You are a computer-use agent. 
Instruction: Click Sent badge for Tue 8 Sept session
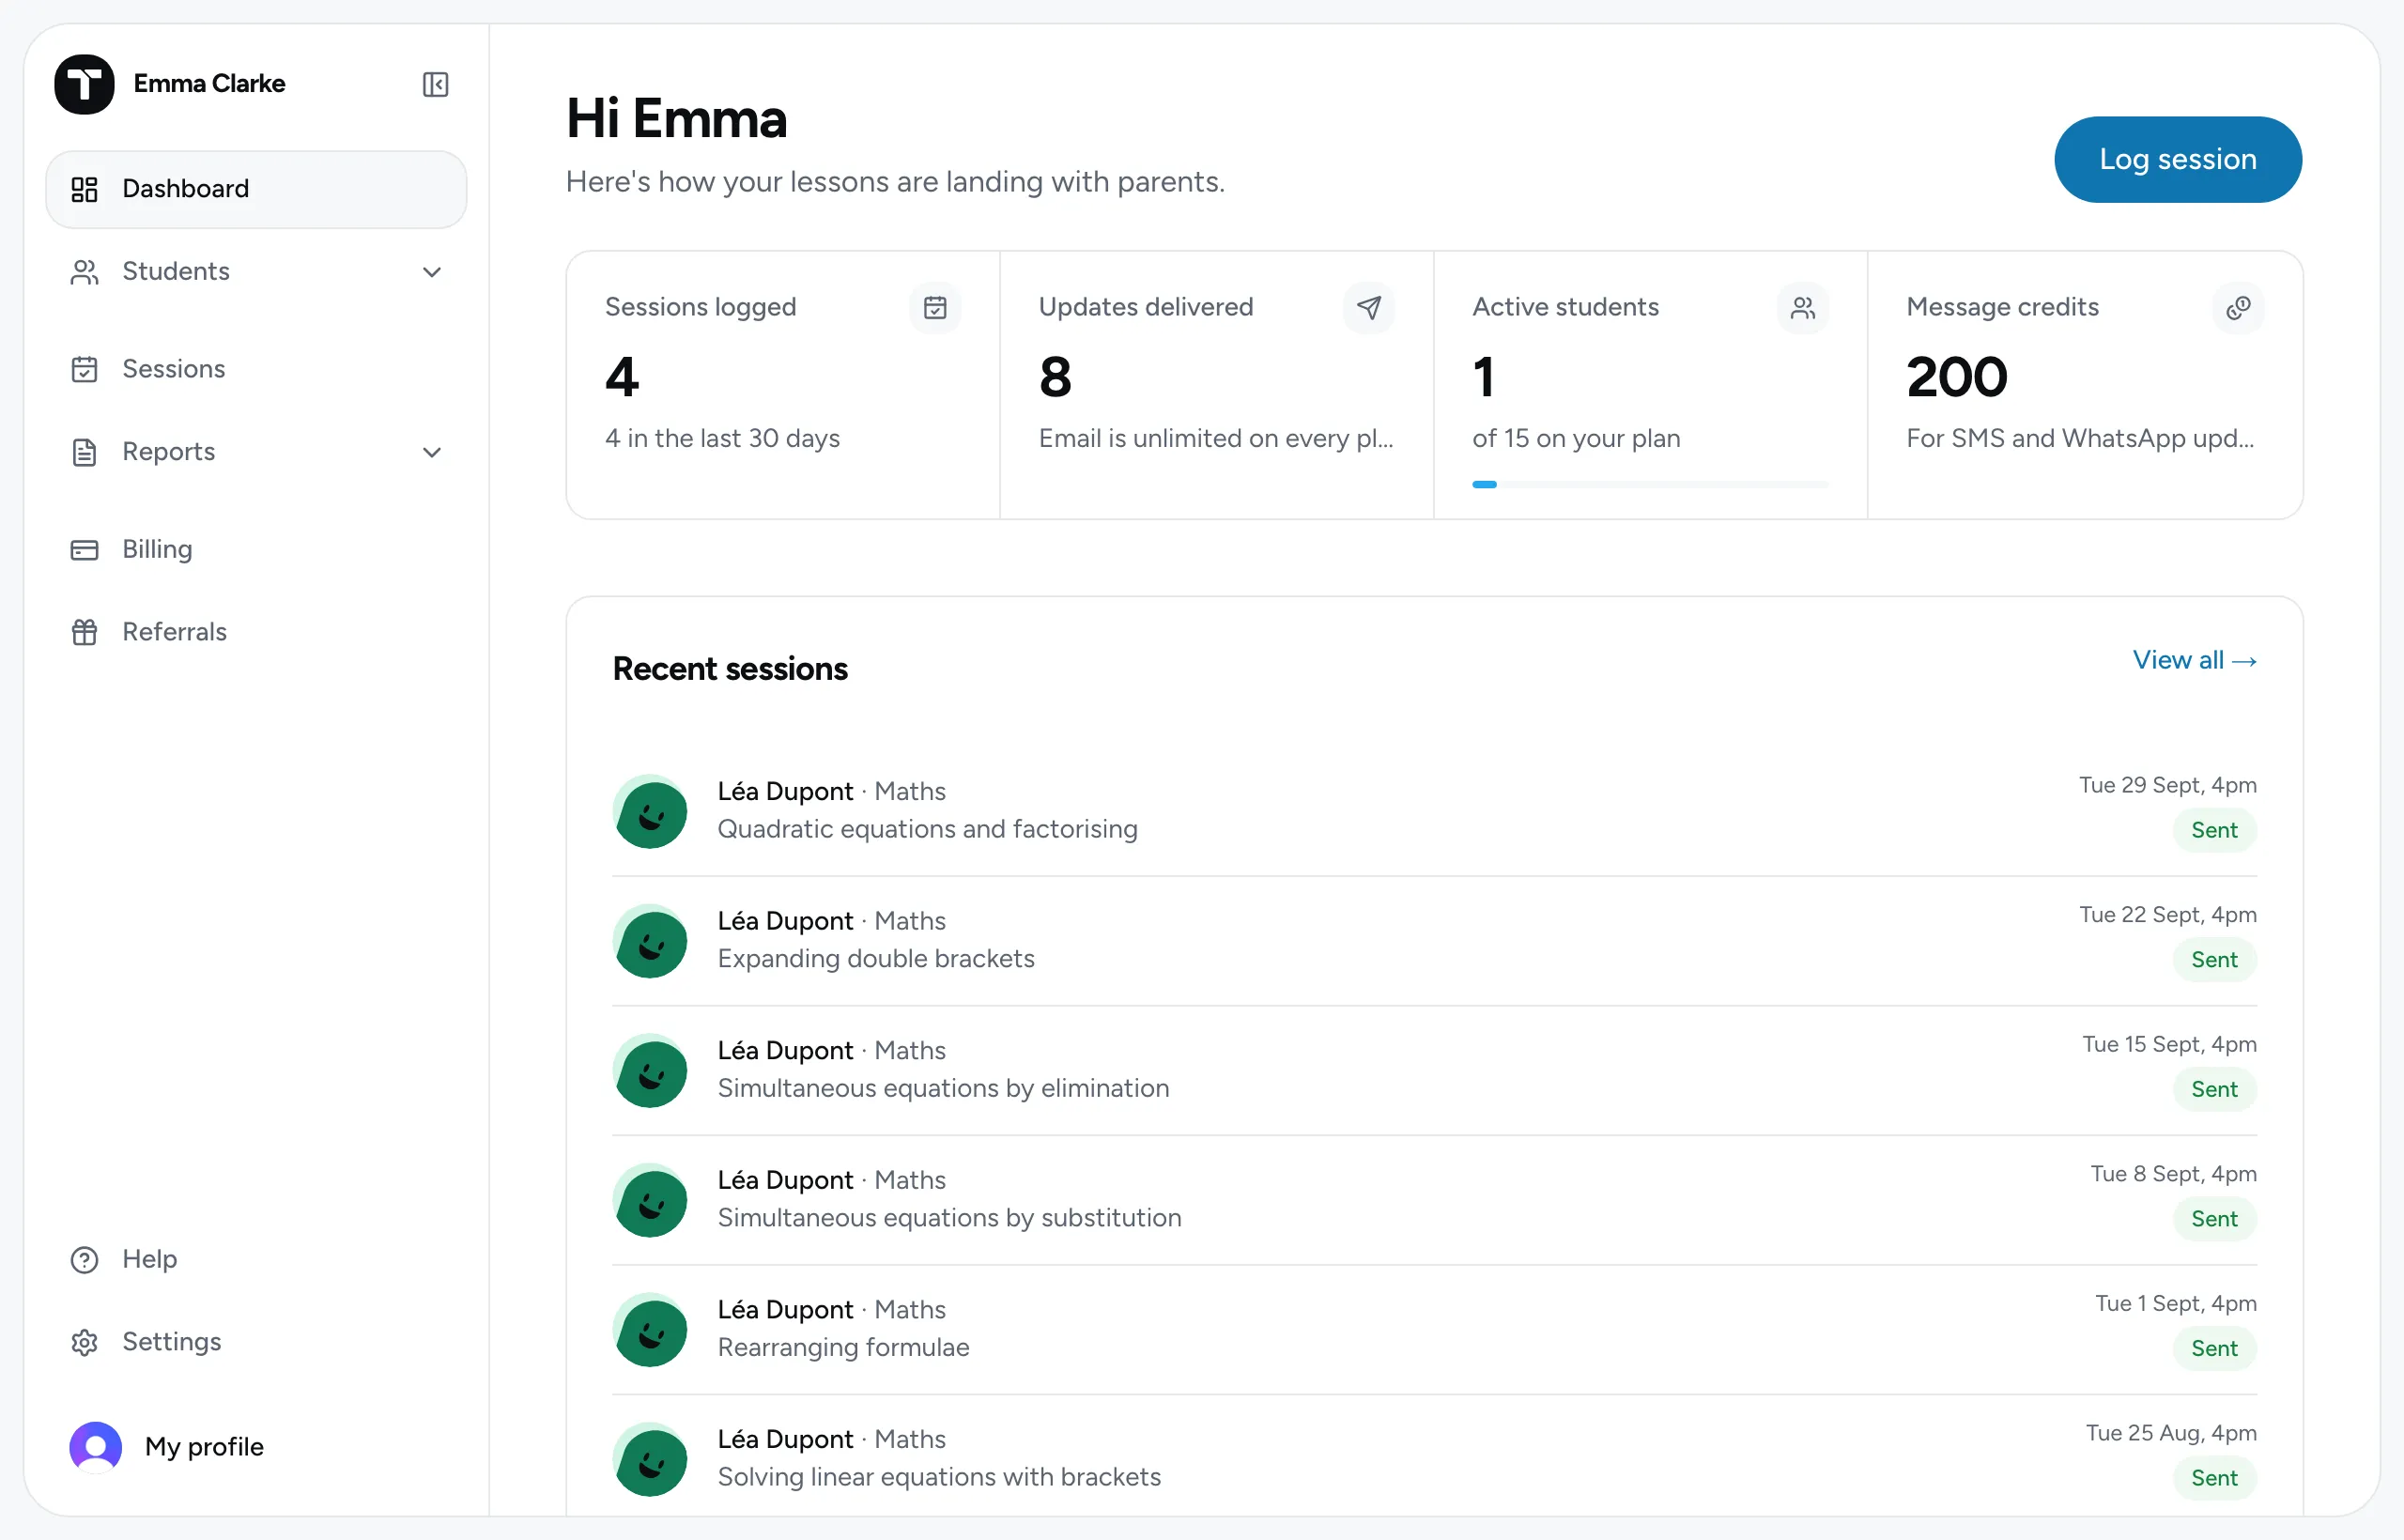[2214, 1219]
